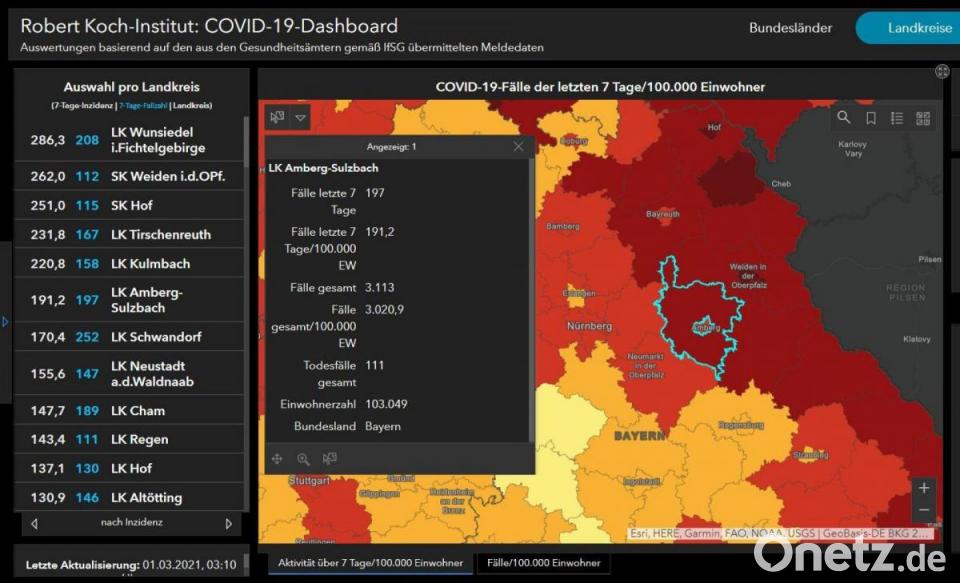Click the nach Inzidenz sorting label
The width and height of the screenshot is (960, 583).
pyautogui.click(x=132, y=522)
